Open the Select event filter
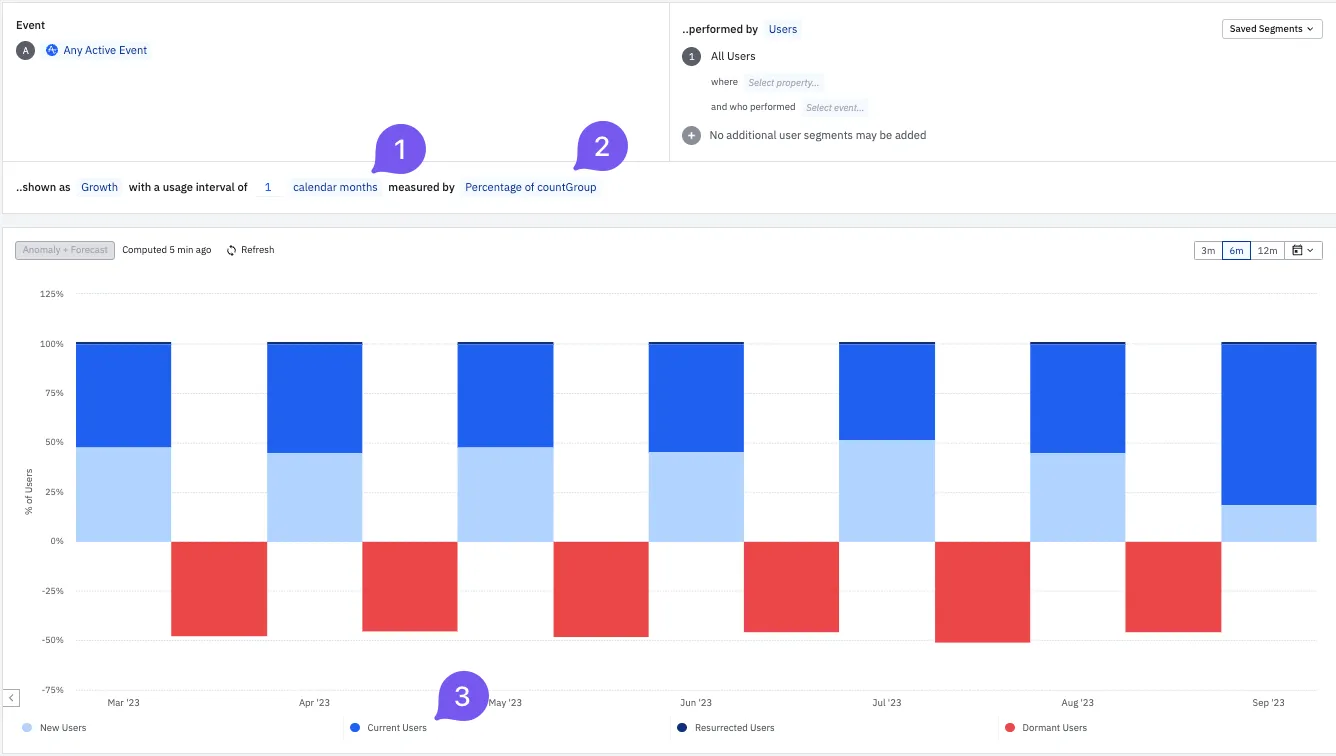The height and width of the screenshot is (756, 1336). 835,107
